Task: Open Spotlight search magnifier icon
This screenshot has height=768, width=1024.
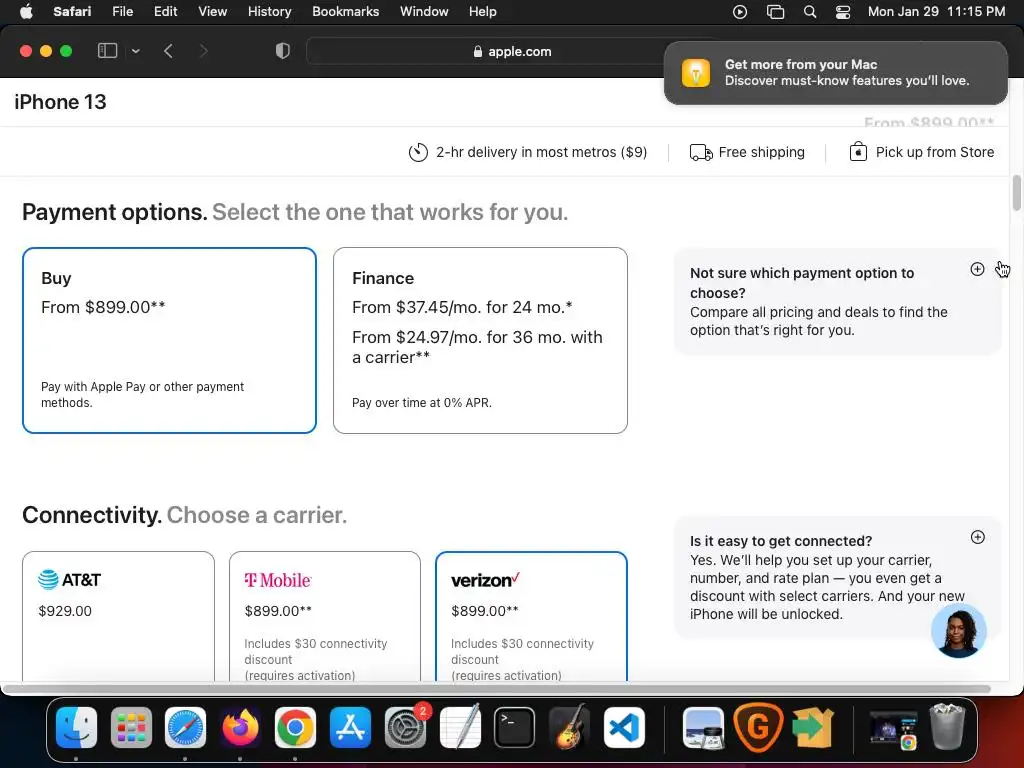Action: coord(810,12)
